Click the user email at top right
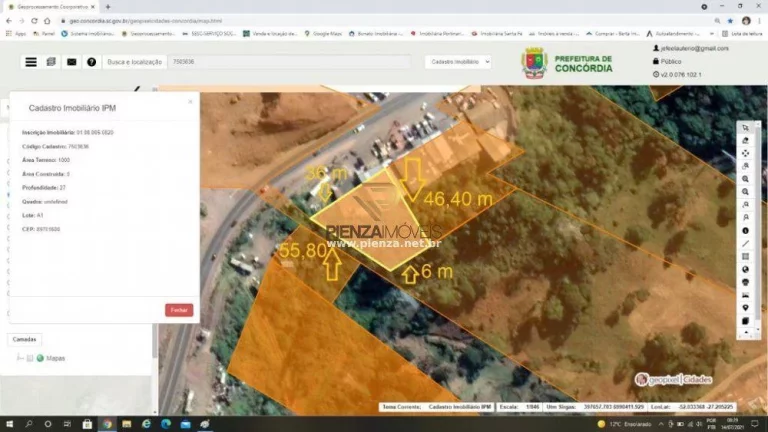 pyautogui.click(x=694, y=48)
